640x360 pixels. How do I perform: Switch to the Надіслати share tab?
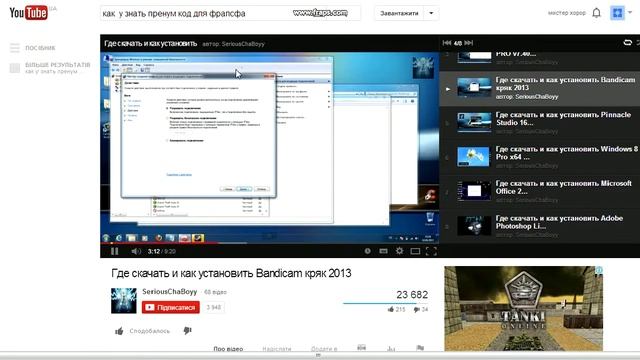[x=277, y=349]
